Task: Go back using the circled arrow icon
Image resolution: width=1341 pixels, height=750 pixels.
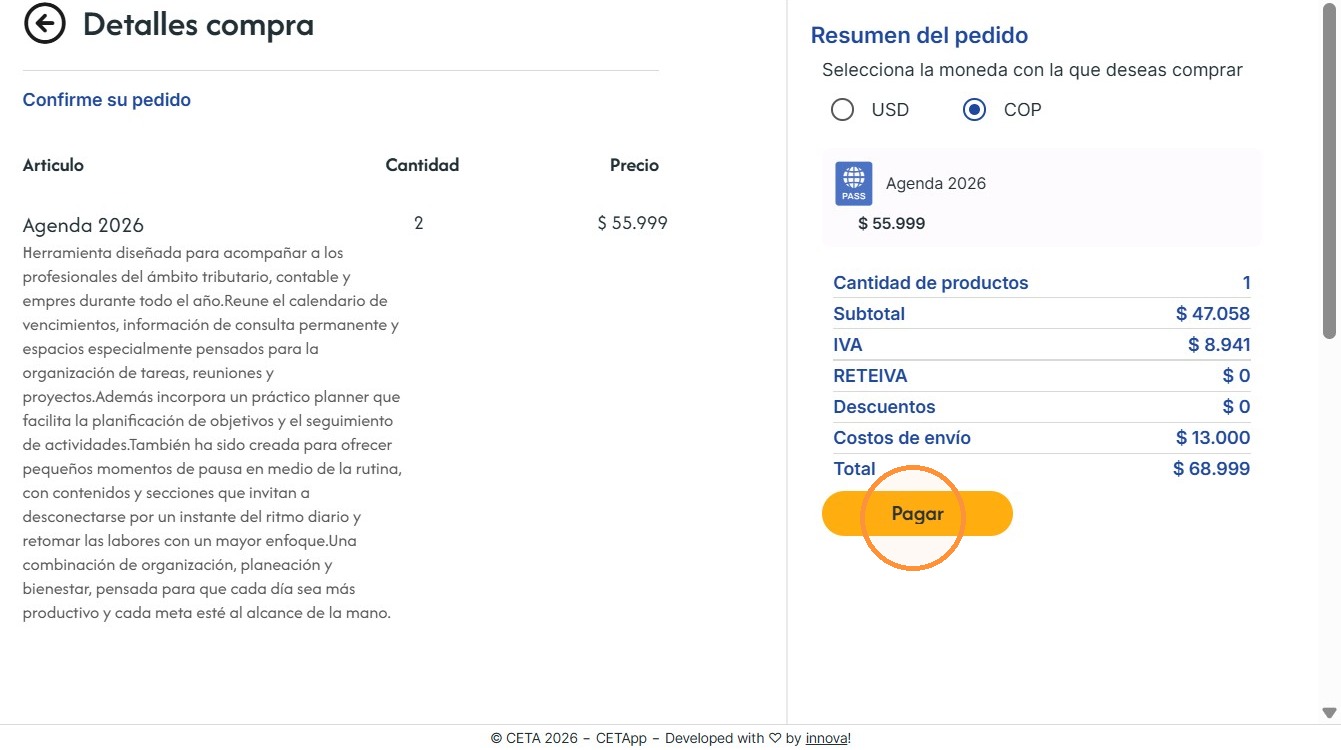Action: pos(45,24)
